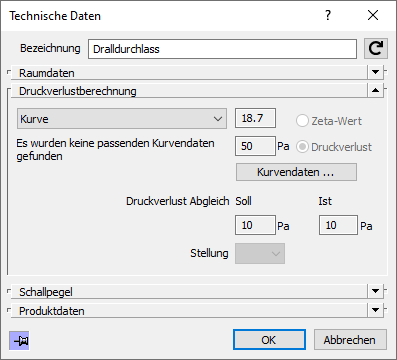Click the Bezeichnung field containing Dralldurchlass

[222, 49]
